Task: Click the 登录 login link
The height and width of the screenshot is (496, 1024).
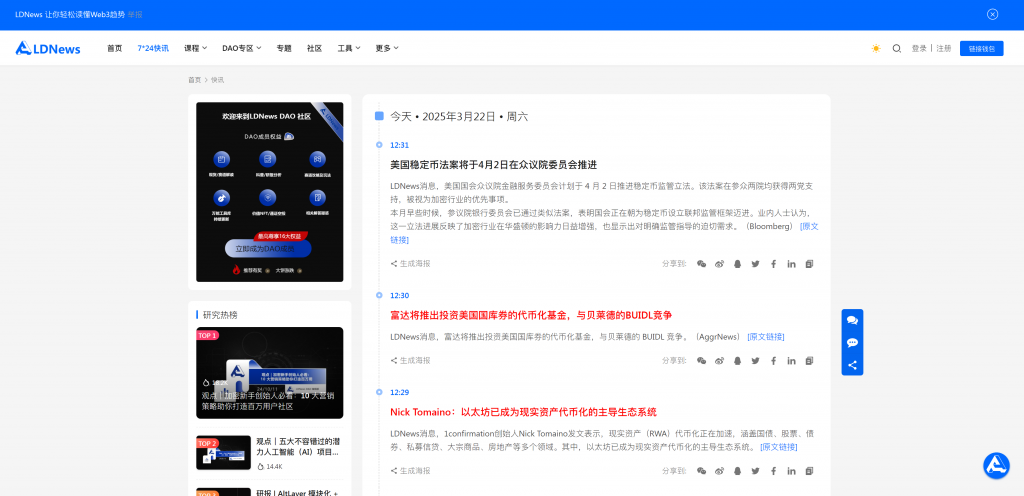Action: (x=919, y=48)
